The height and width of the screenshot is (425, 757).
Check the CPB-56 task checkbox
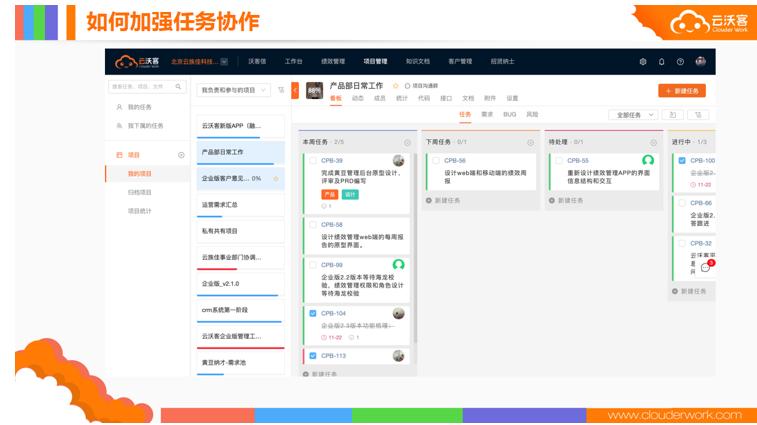(436, 160)
